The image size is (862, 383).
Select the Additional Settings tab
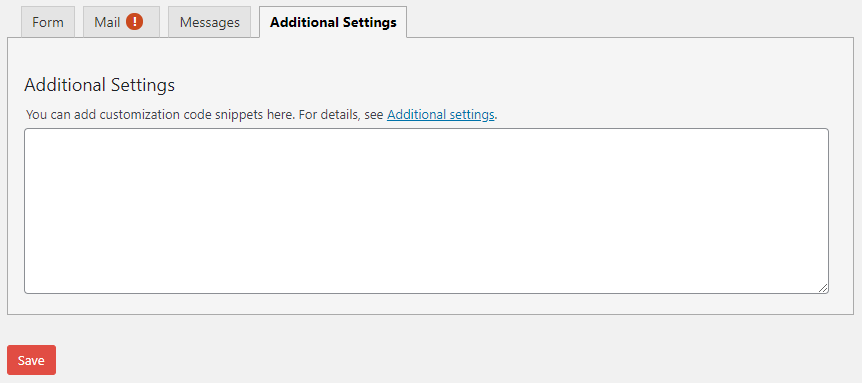point(333,23)
